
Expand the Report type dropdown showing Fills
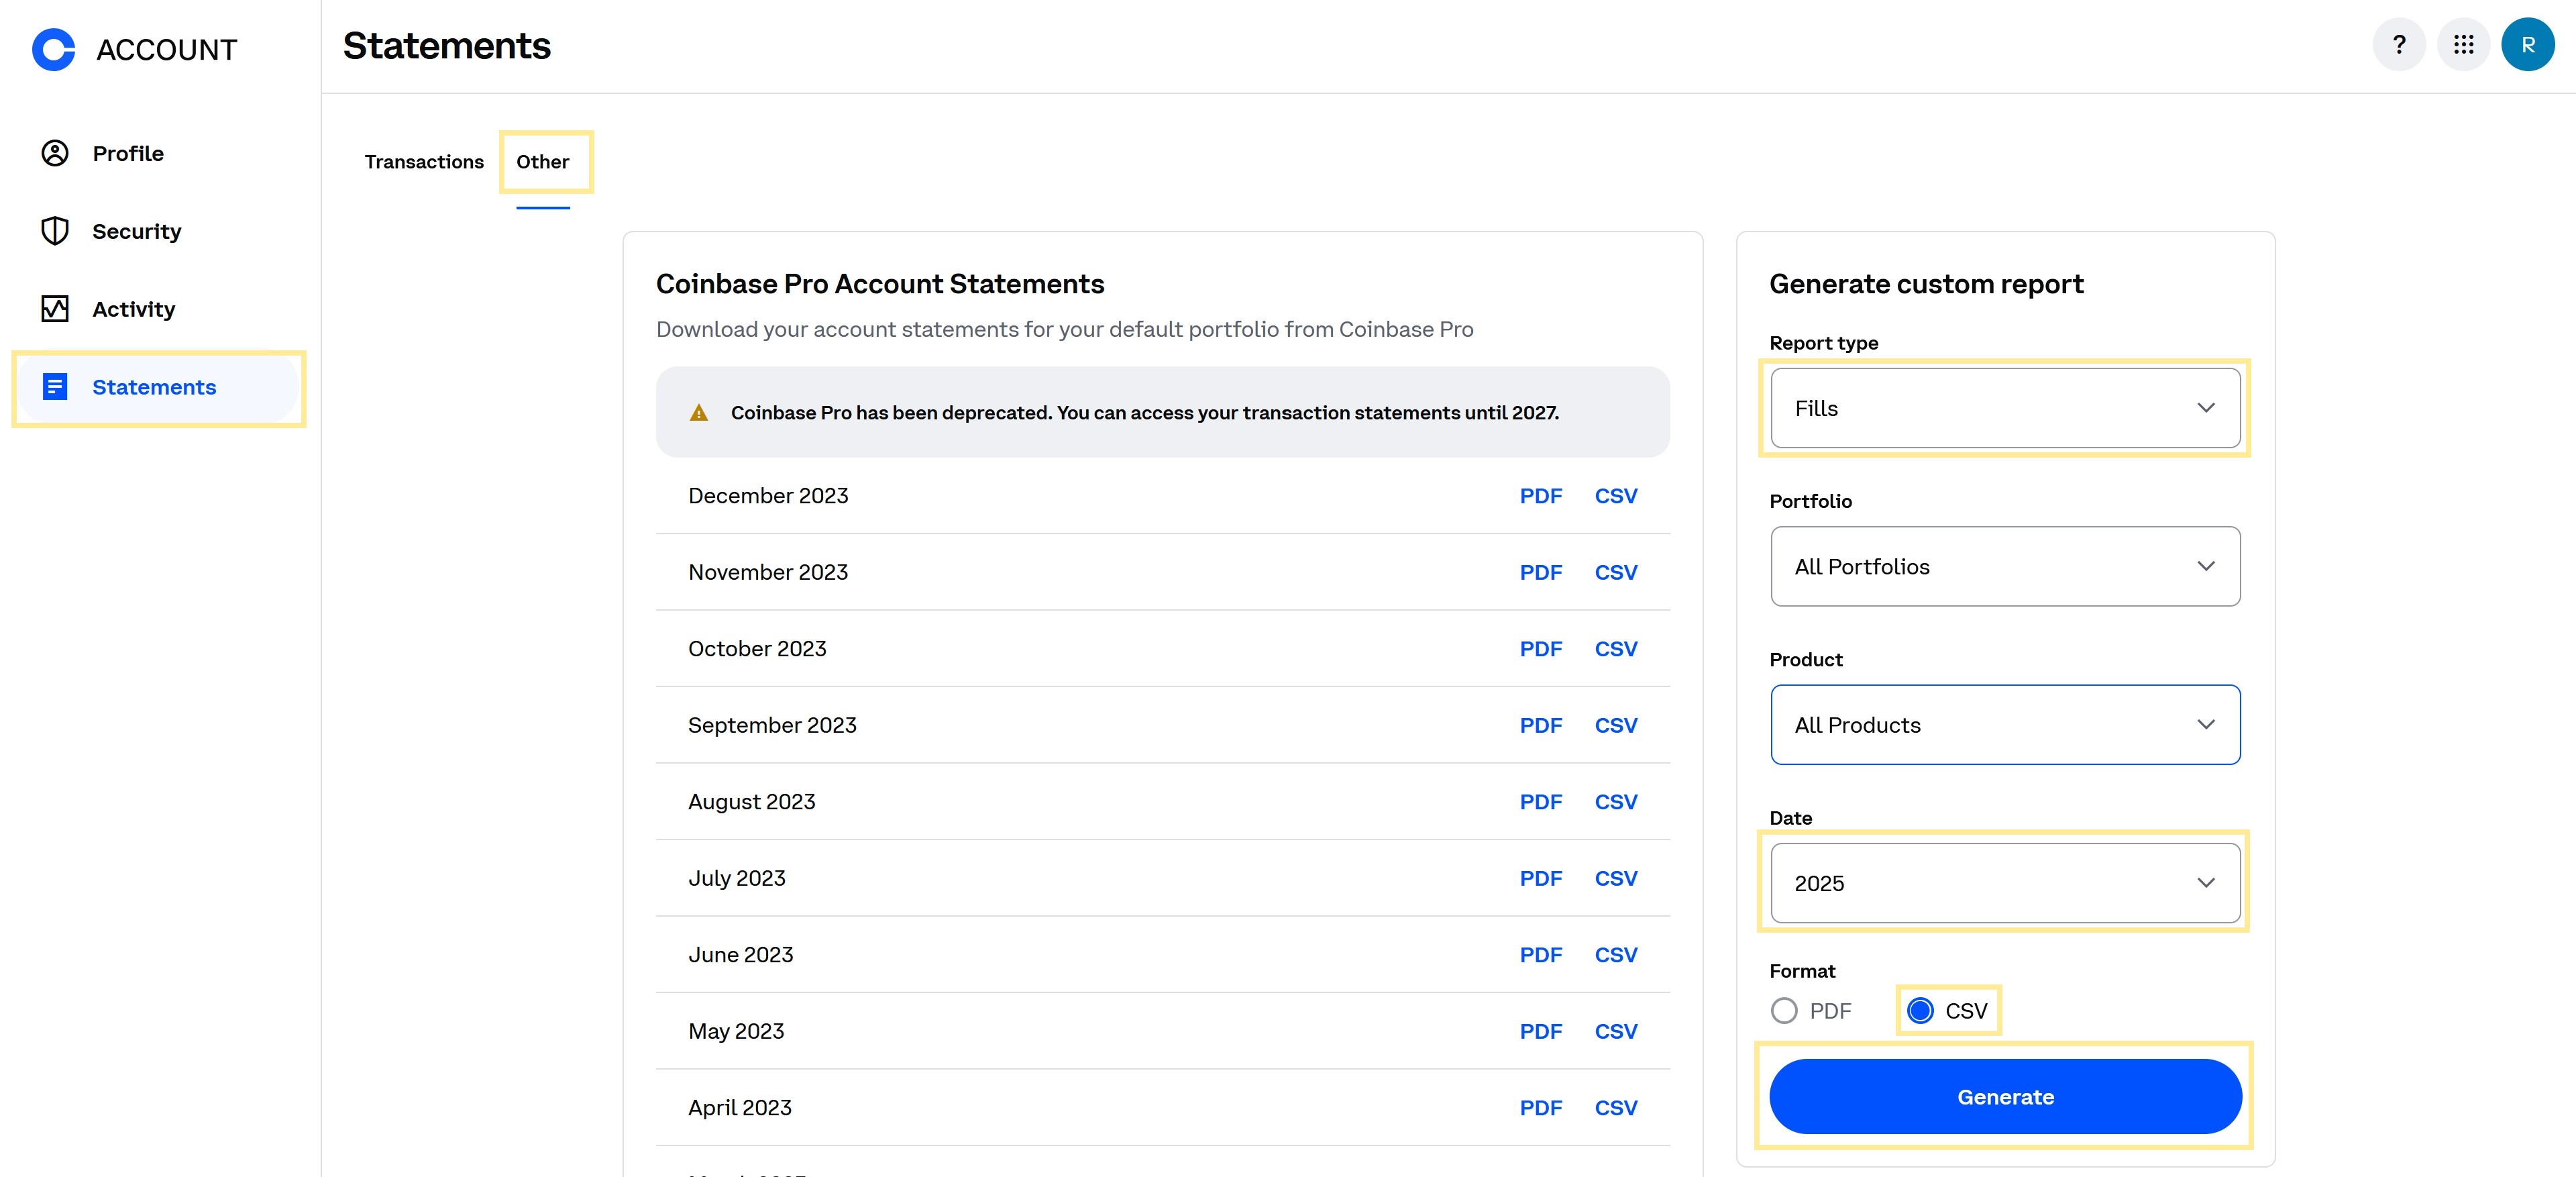pos(2005,408)
